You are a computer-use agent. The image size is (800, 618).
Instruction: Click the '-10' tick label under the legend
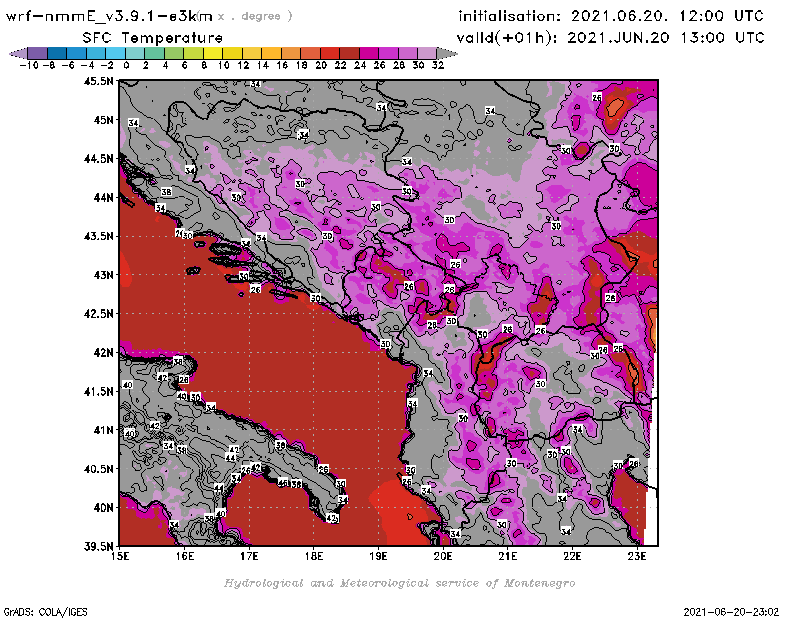pos(29,65)
